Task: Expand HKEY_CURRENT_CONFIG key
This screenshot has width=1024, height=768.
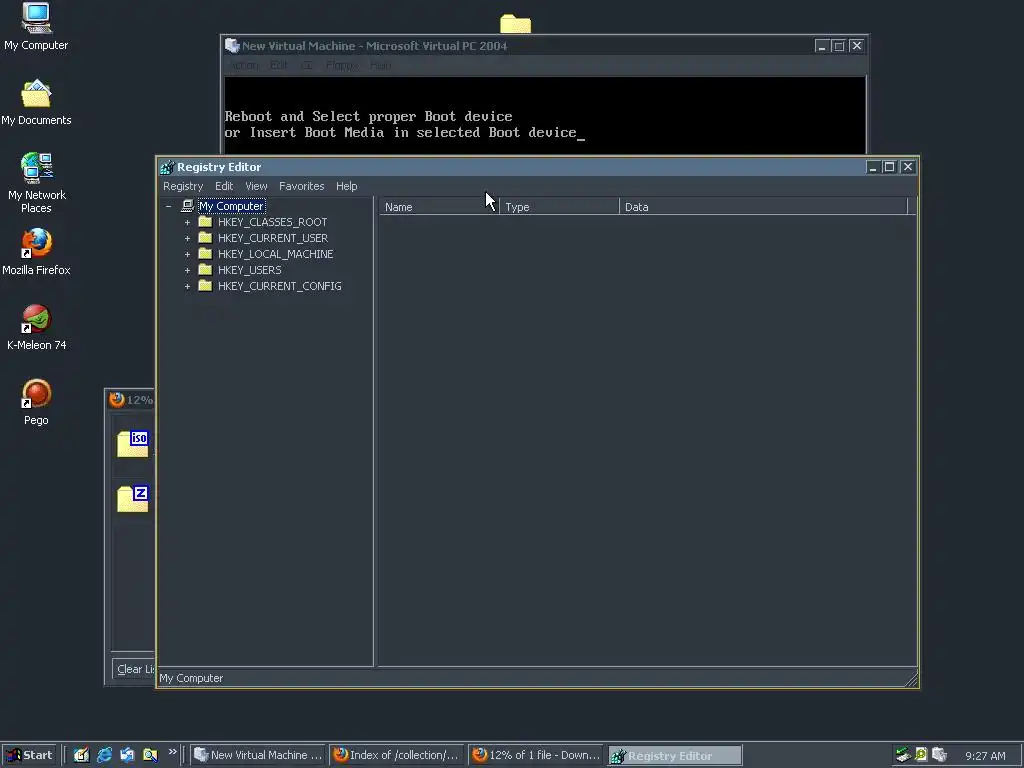Action: pos(187,287)
